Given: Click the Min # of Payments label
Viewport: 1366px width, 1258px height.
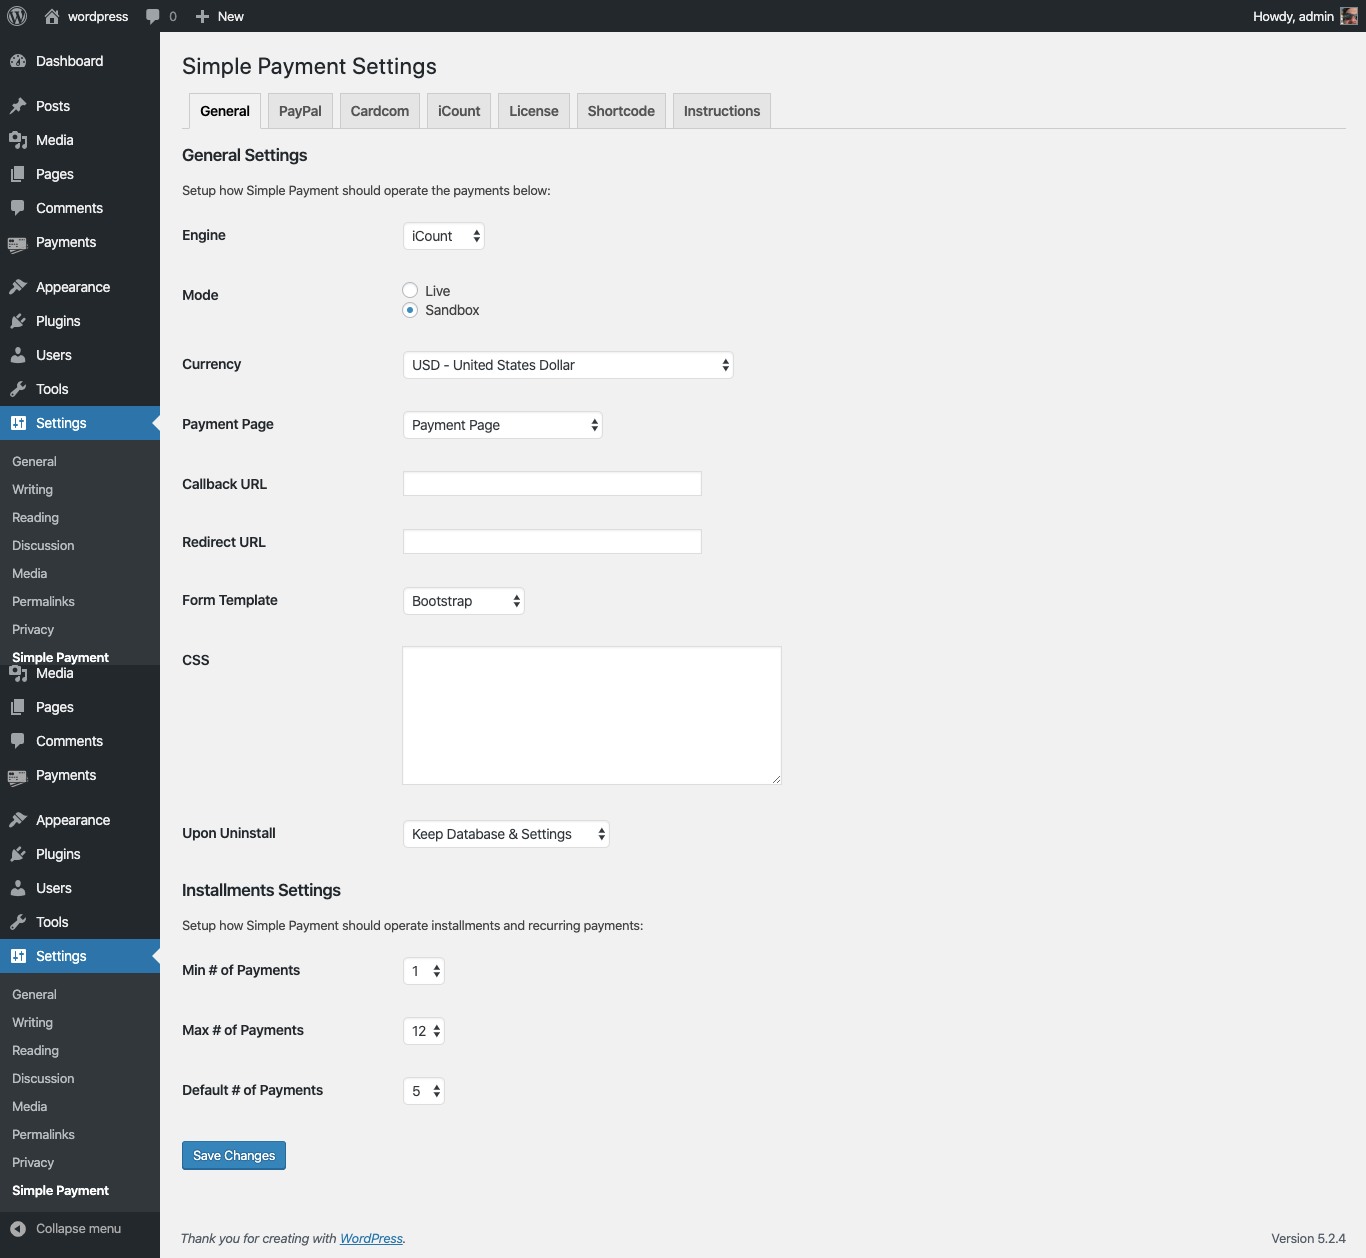Looking at the screenshot, I should [x=241, y=970].
